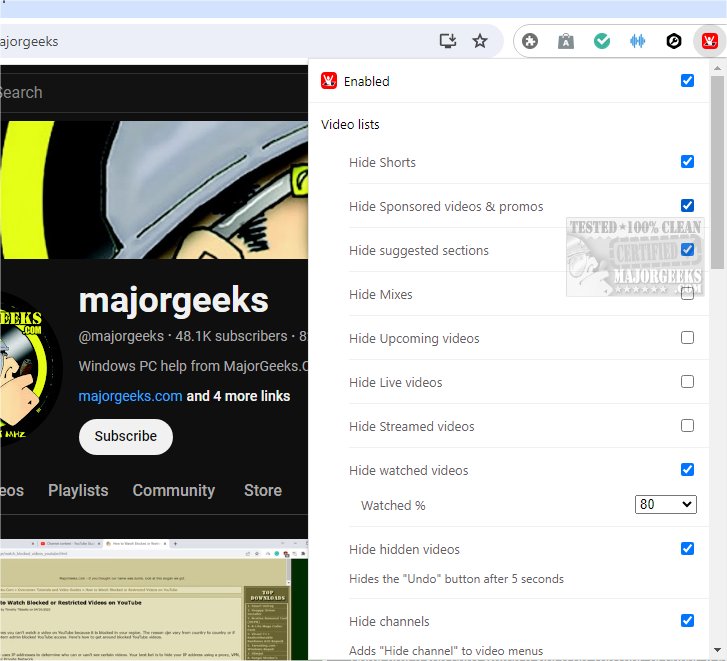Toggle Hide hidden videos checkbox
The height and width of the screenshot is (661, 727).
pos(687,549)
